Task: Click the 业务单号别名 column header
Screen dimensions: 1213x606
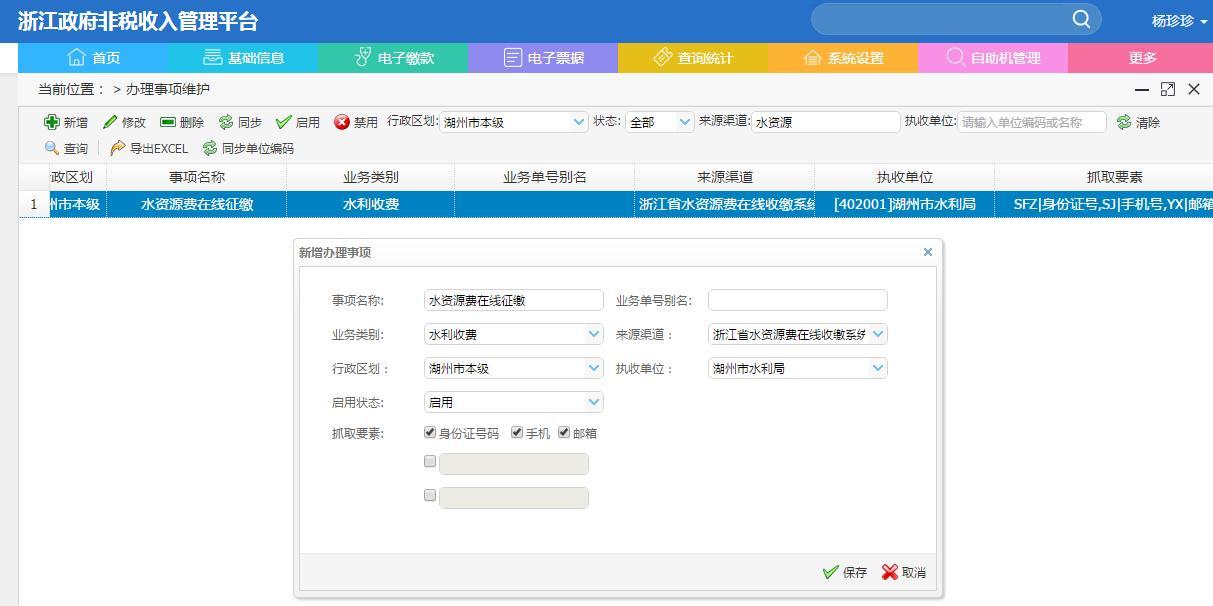Action: (544, 177)
